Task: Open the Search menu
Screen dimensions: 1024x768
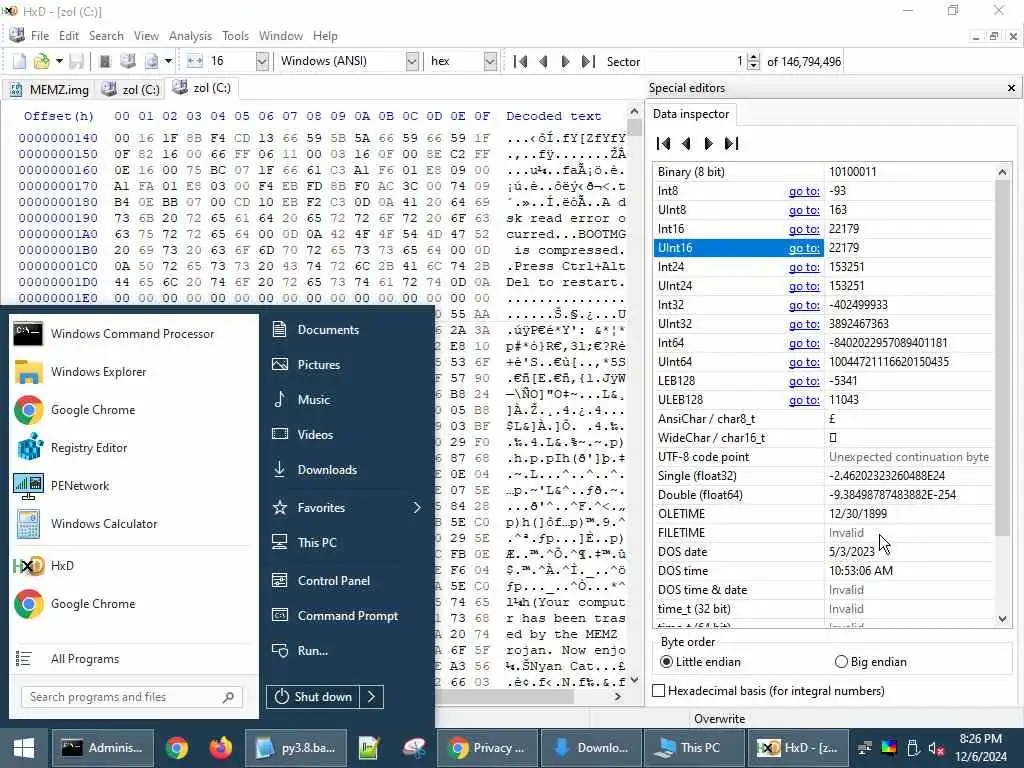Action: [x=106, y=36]
